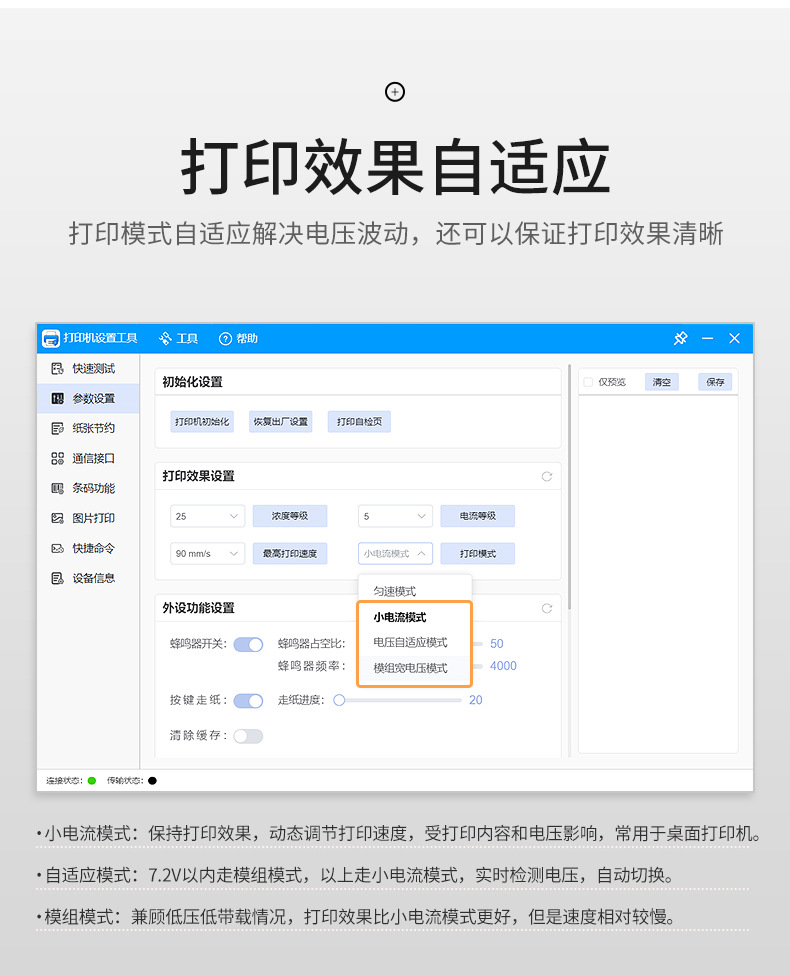Image resolution: width=790 pixels, height=976 pixels.
Task: Click the 走纸进度 slider handle
Action: pyautogui.click(x=339, y=700)
